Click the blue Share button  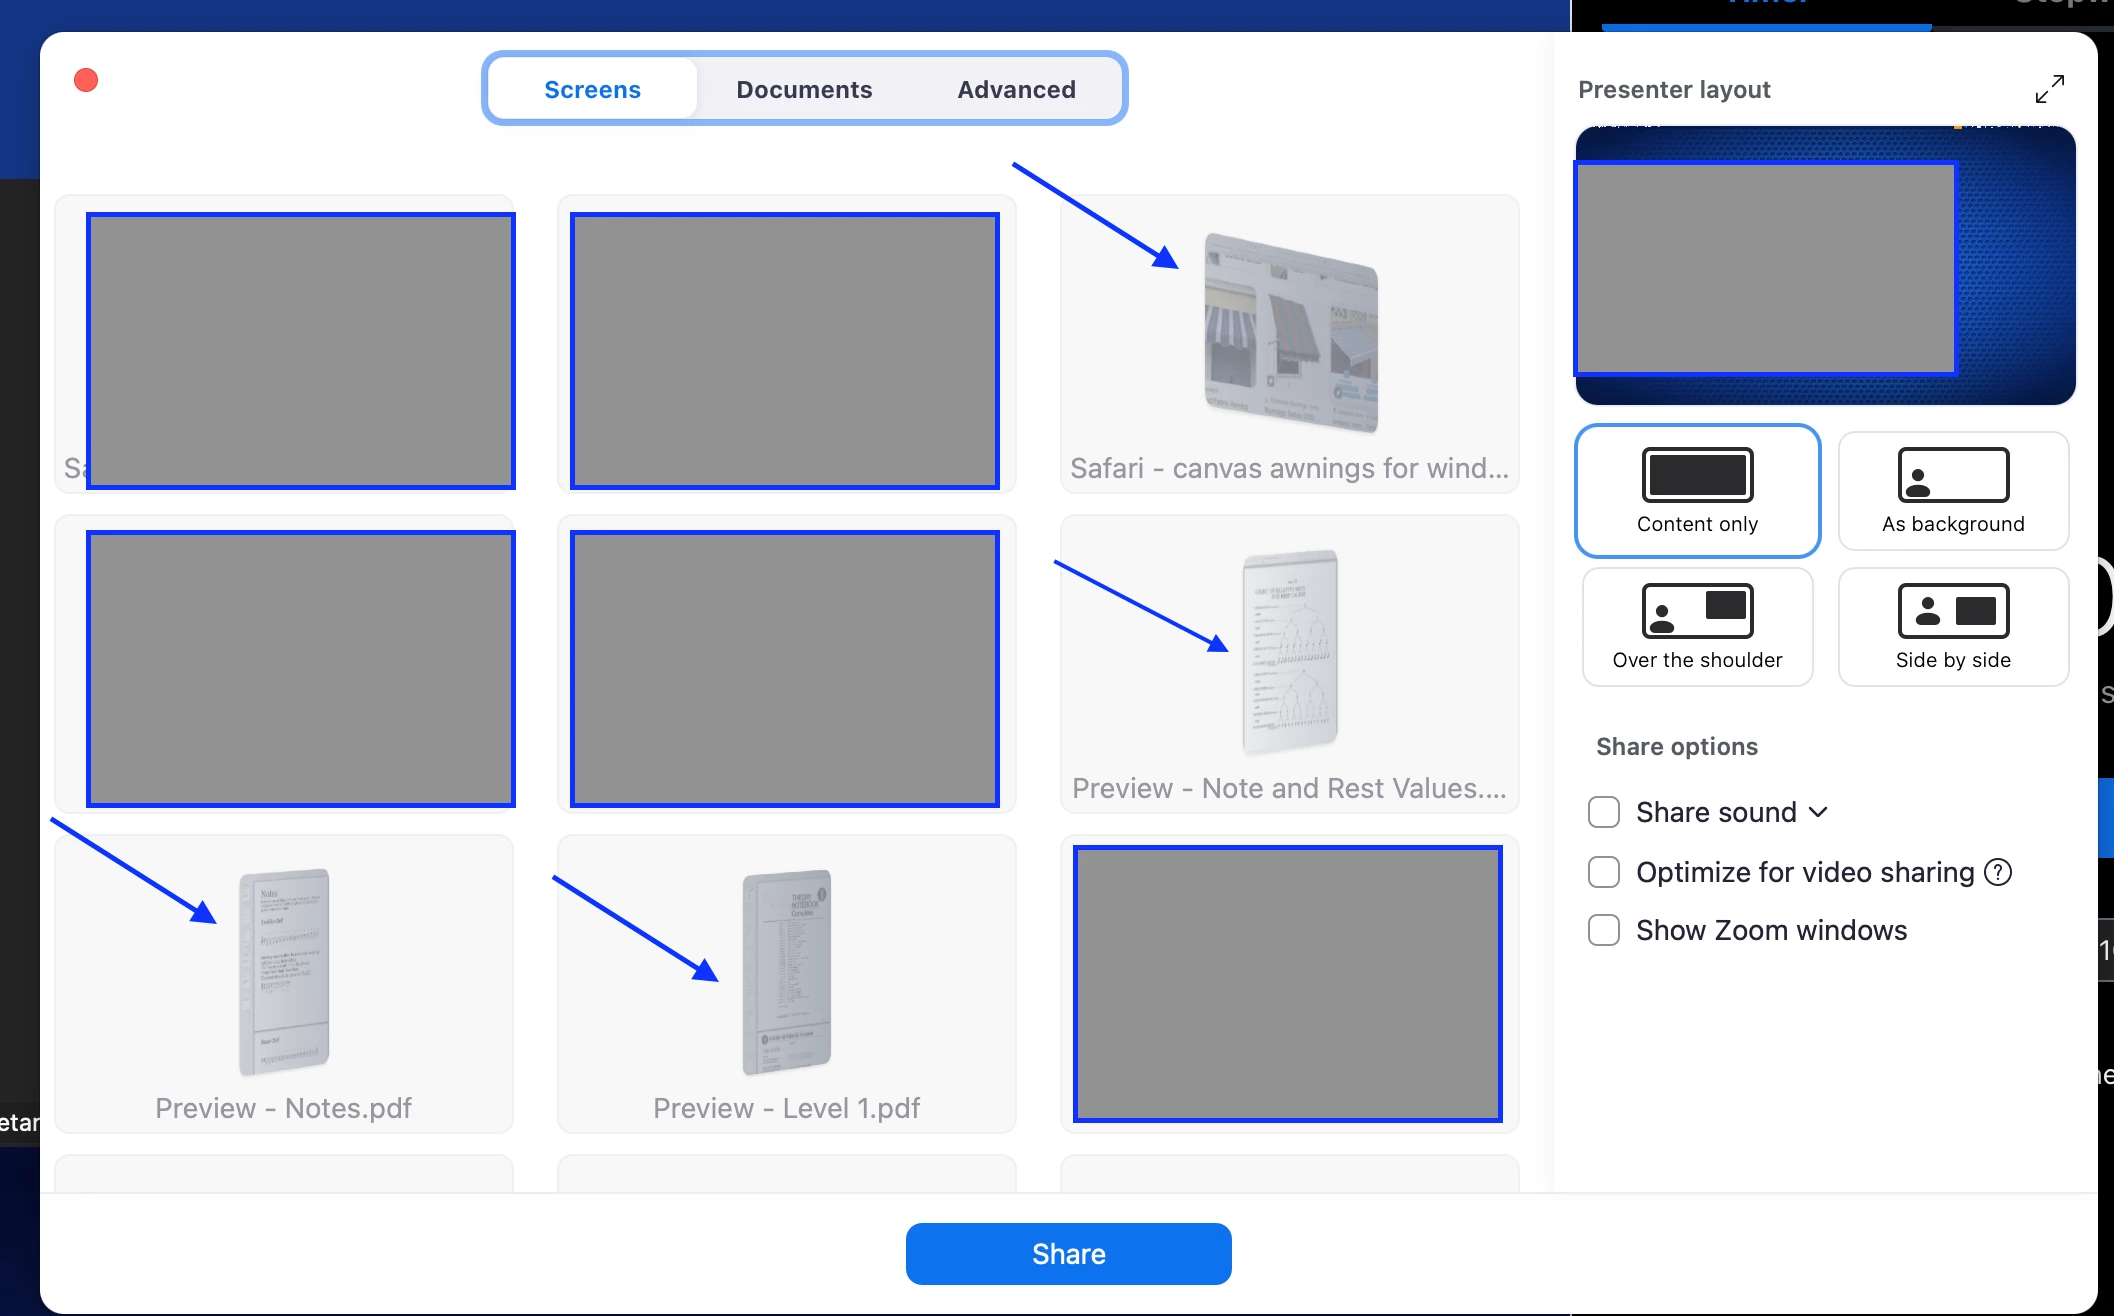pyautogui.click(x=1068, y=1254)
